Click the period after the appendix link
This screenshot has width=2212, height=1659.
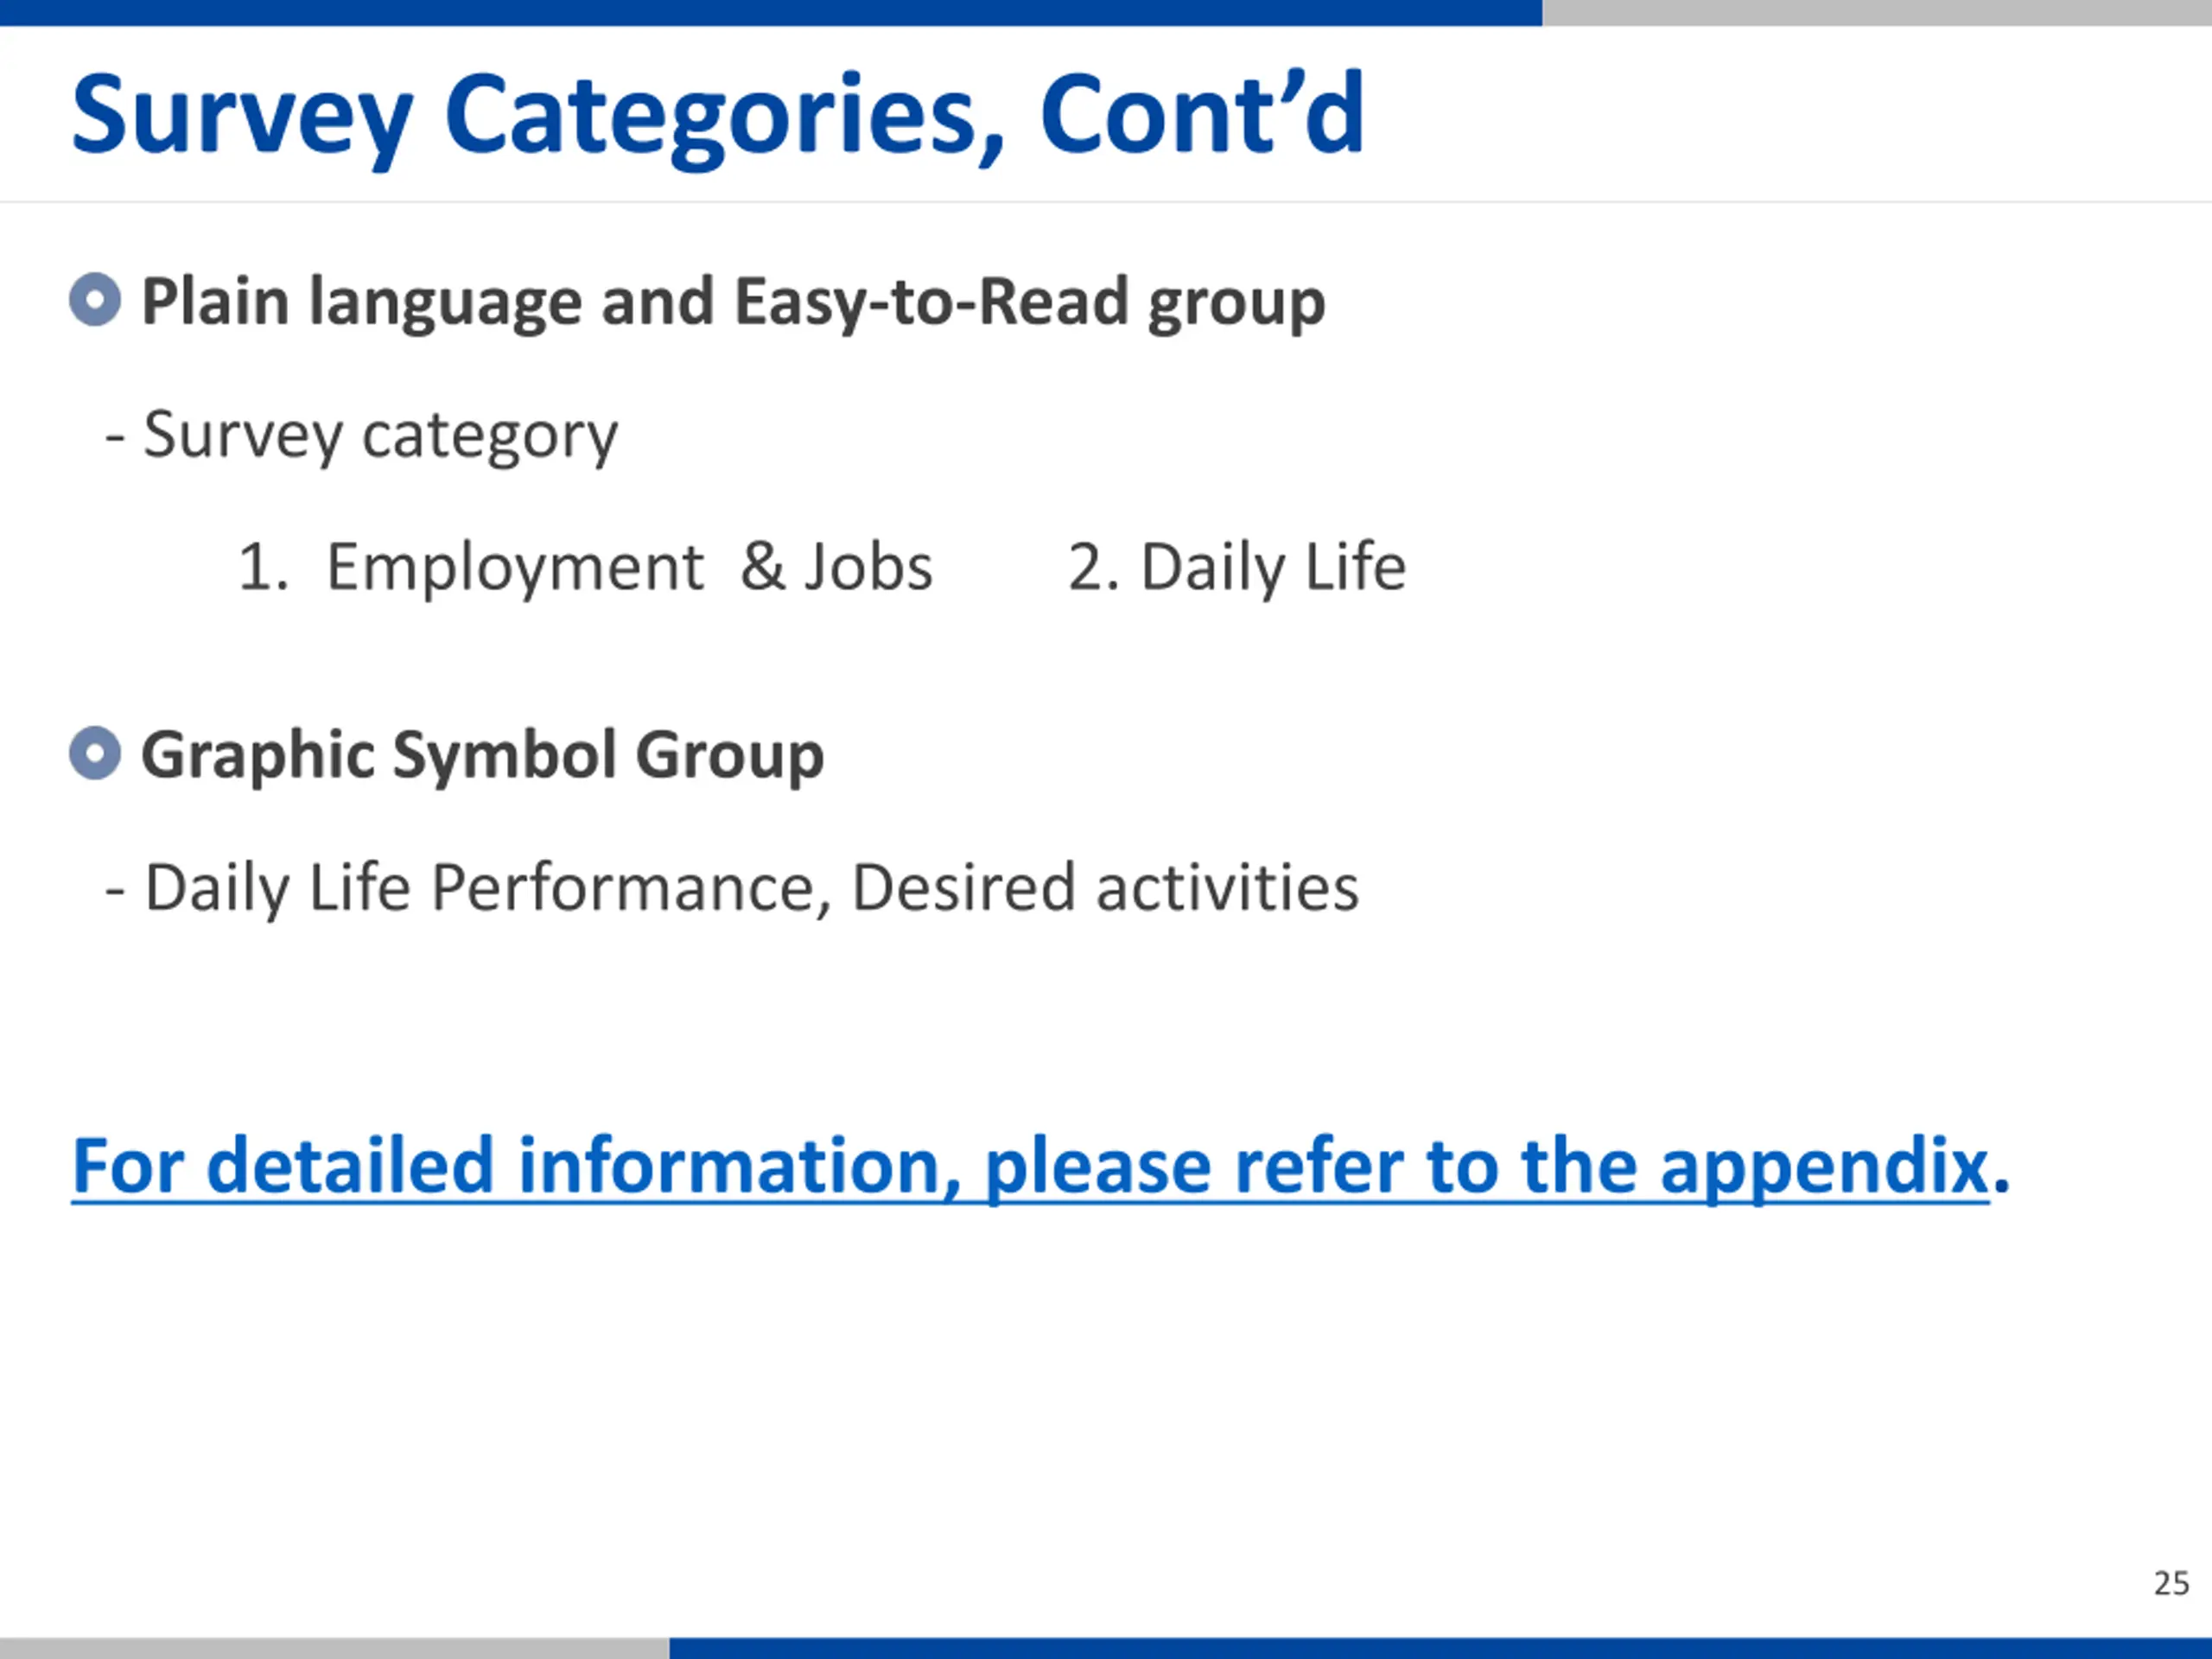[x=2001, y=1185]
